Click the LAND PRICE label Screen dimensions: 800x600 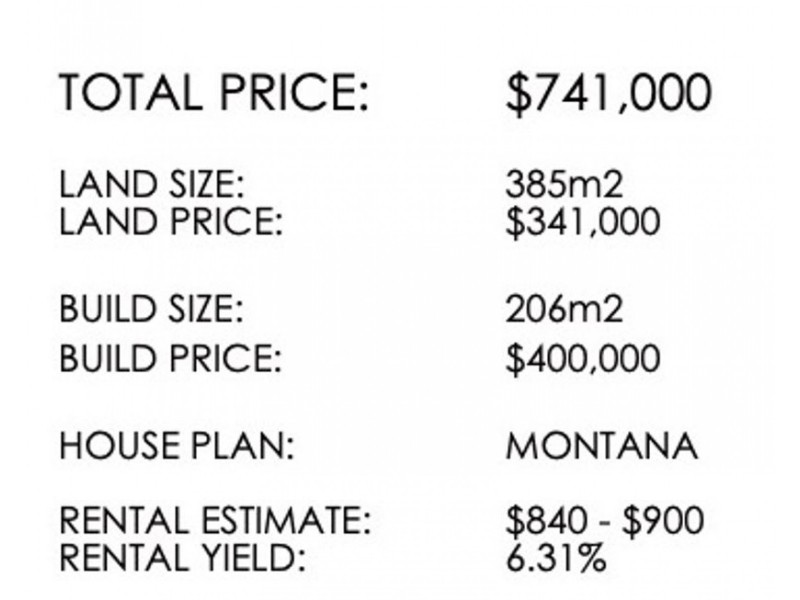tap(171, 222)
